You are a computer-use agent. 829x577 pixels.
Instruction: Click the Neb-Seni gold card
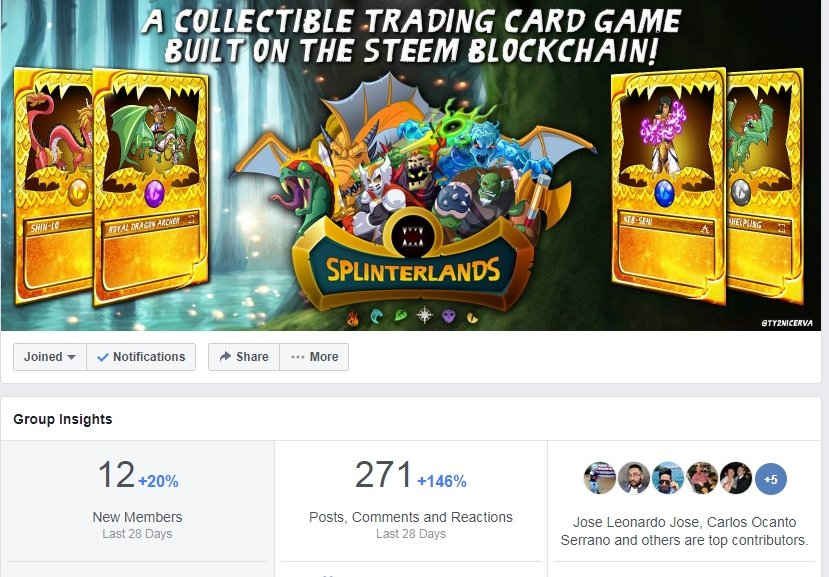tap(667, 185)
